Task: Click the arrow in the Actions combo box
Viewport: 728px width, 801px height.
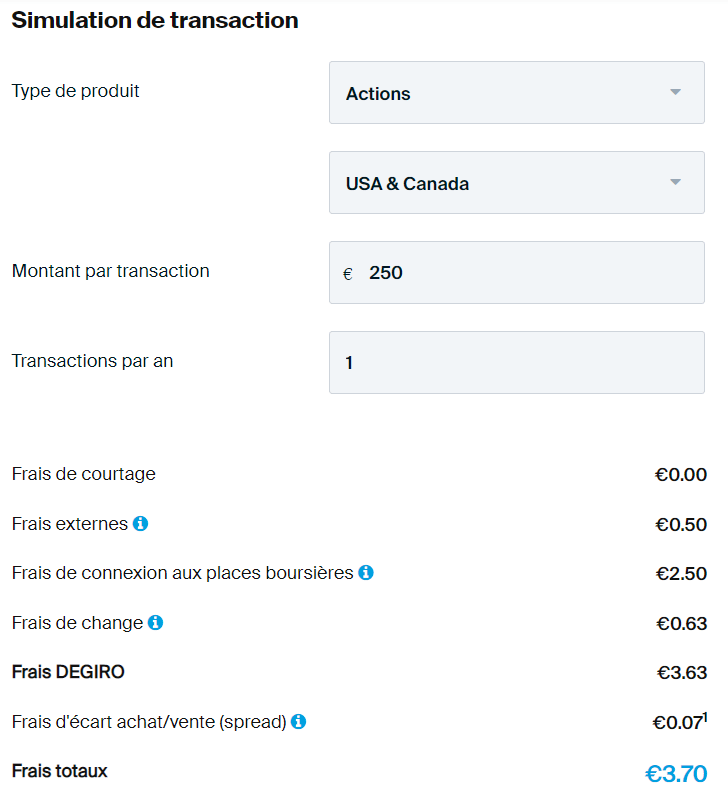Action: pyautogui.click(x=675, y=93)
